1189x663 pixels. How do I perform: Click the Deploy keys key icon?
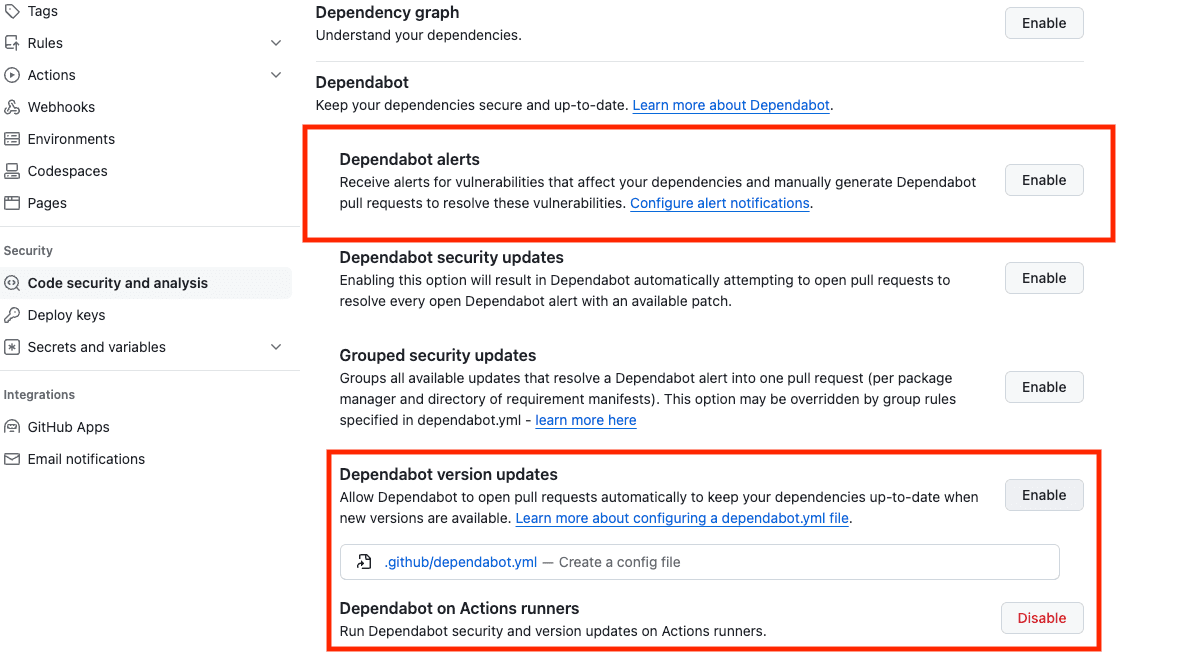coord(12,315)
